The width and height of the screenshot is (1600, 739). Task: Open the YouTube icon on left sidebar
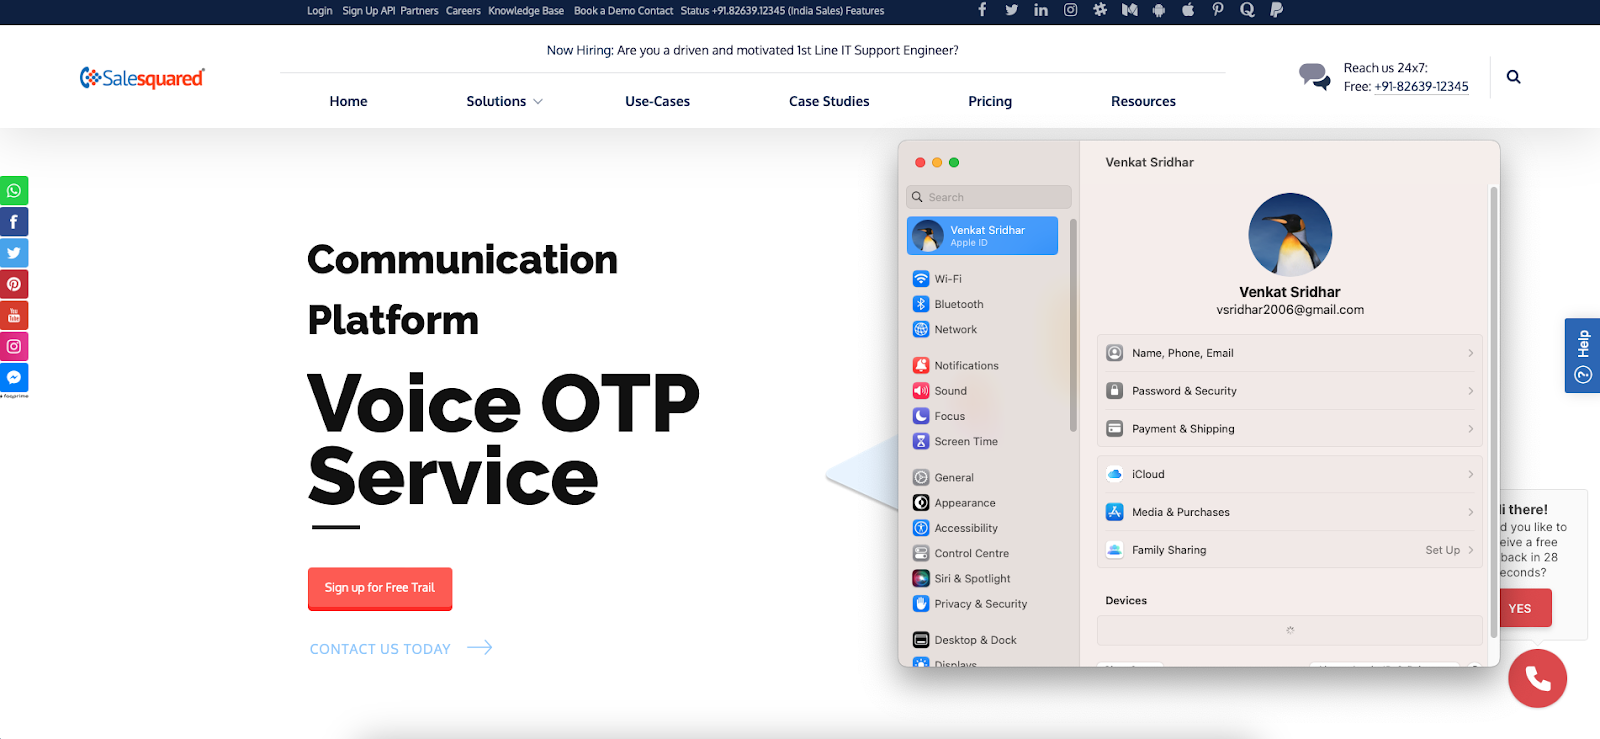pyautogui.click(x=14, y=315)
